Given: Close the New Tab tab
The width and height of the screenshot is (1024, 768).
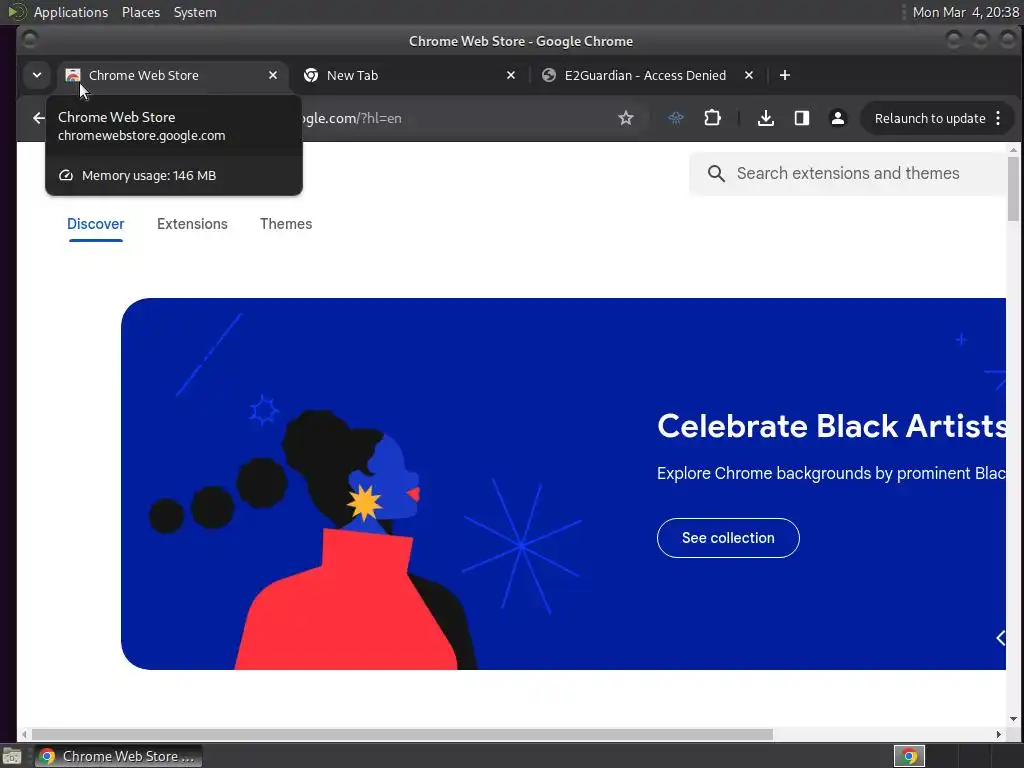Looking at the screenshot, I should point(511,75).
